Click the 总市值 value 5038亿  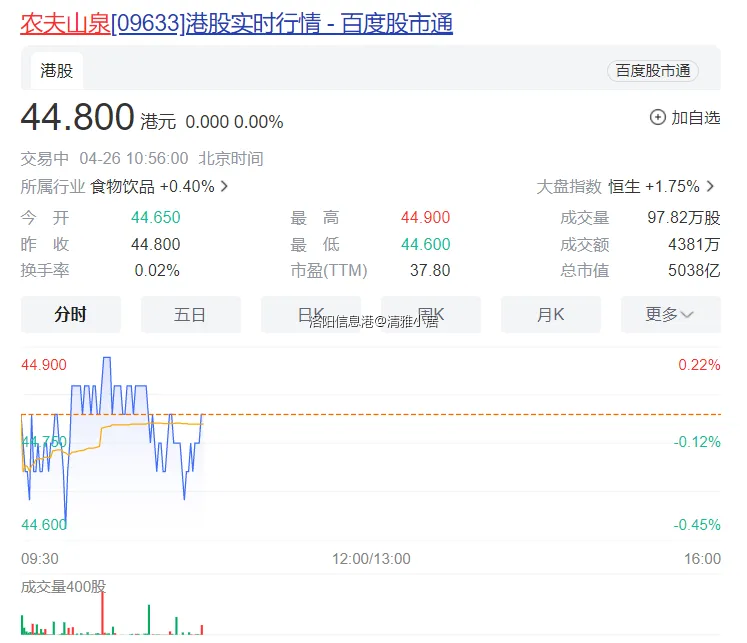pos(694,271)
